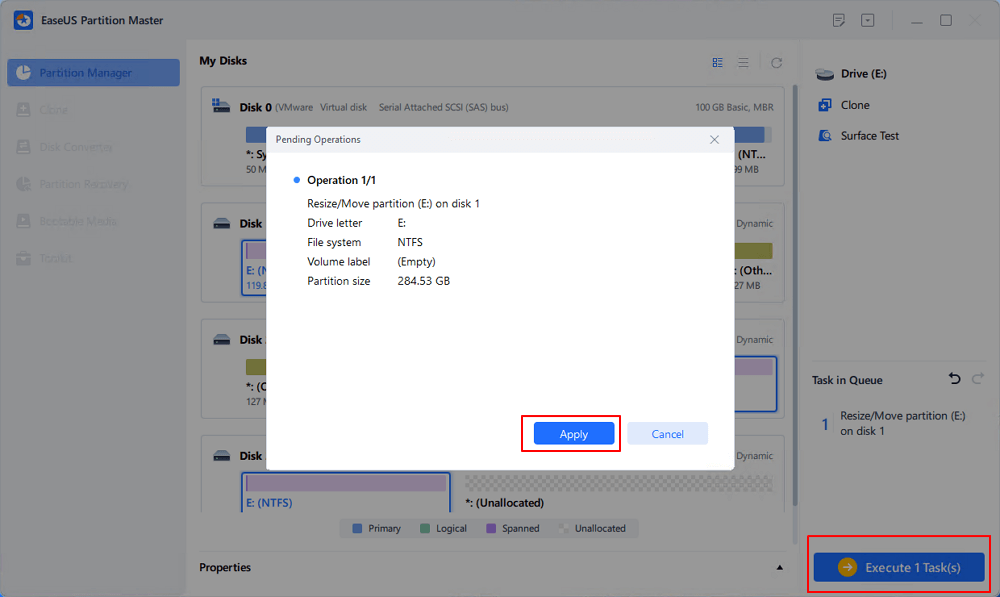Viewport: 1000px width, 597px height.
Task: Redo the queued task
Action: 978,379
